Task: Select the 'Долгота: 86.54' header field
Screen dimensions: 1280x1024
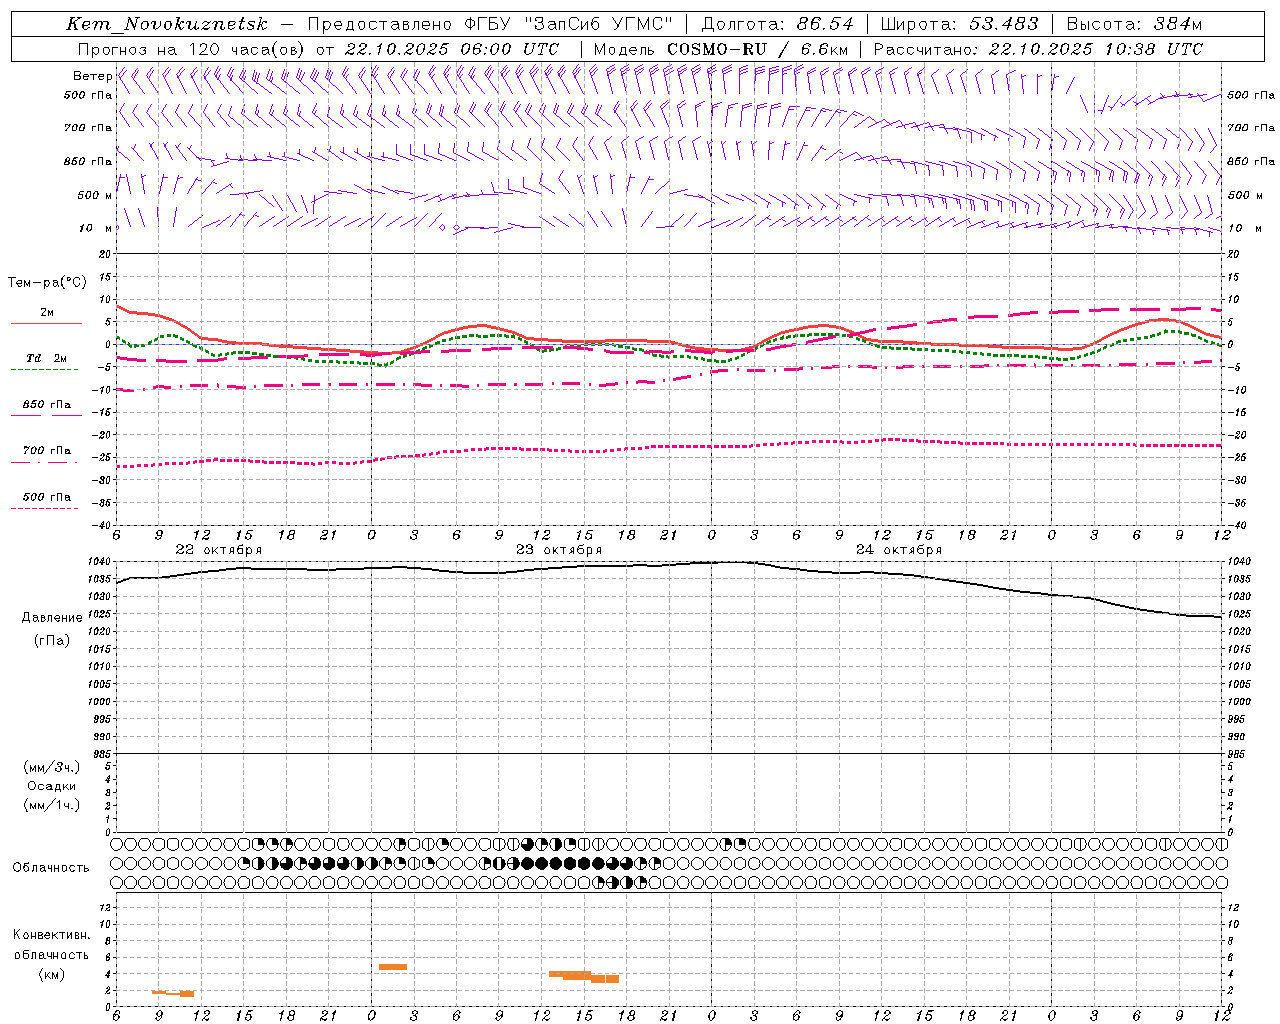Action: point(778,24)
